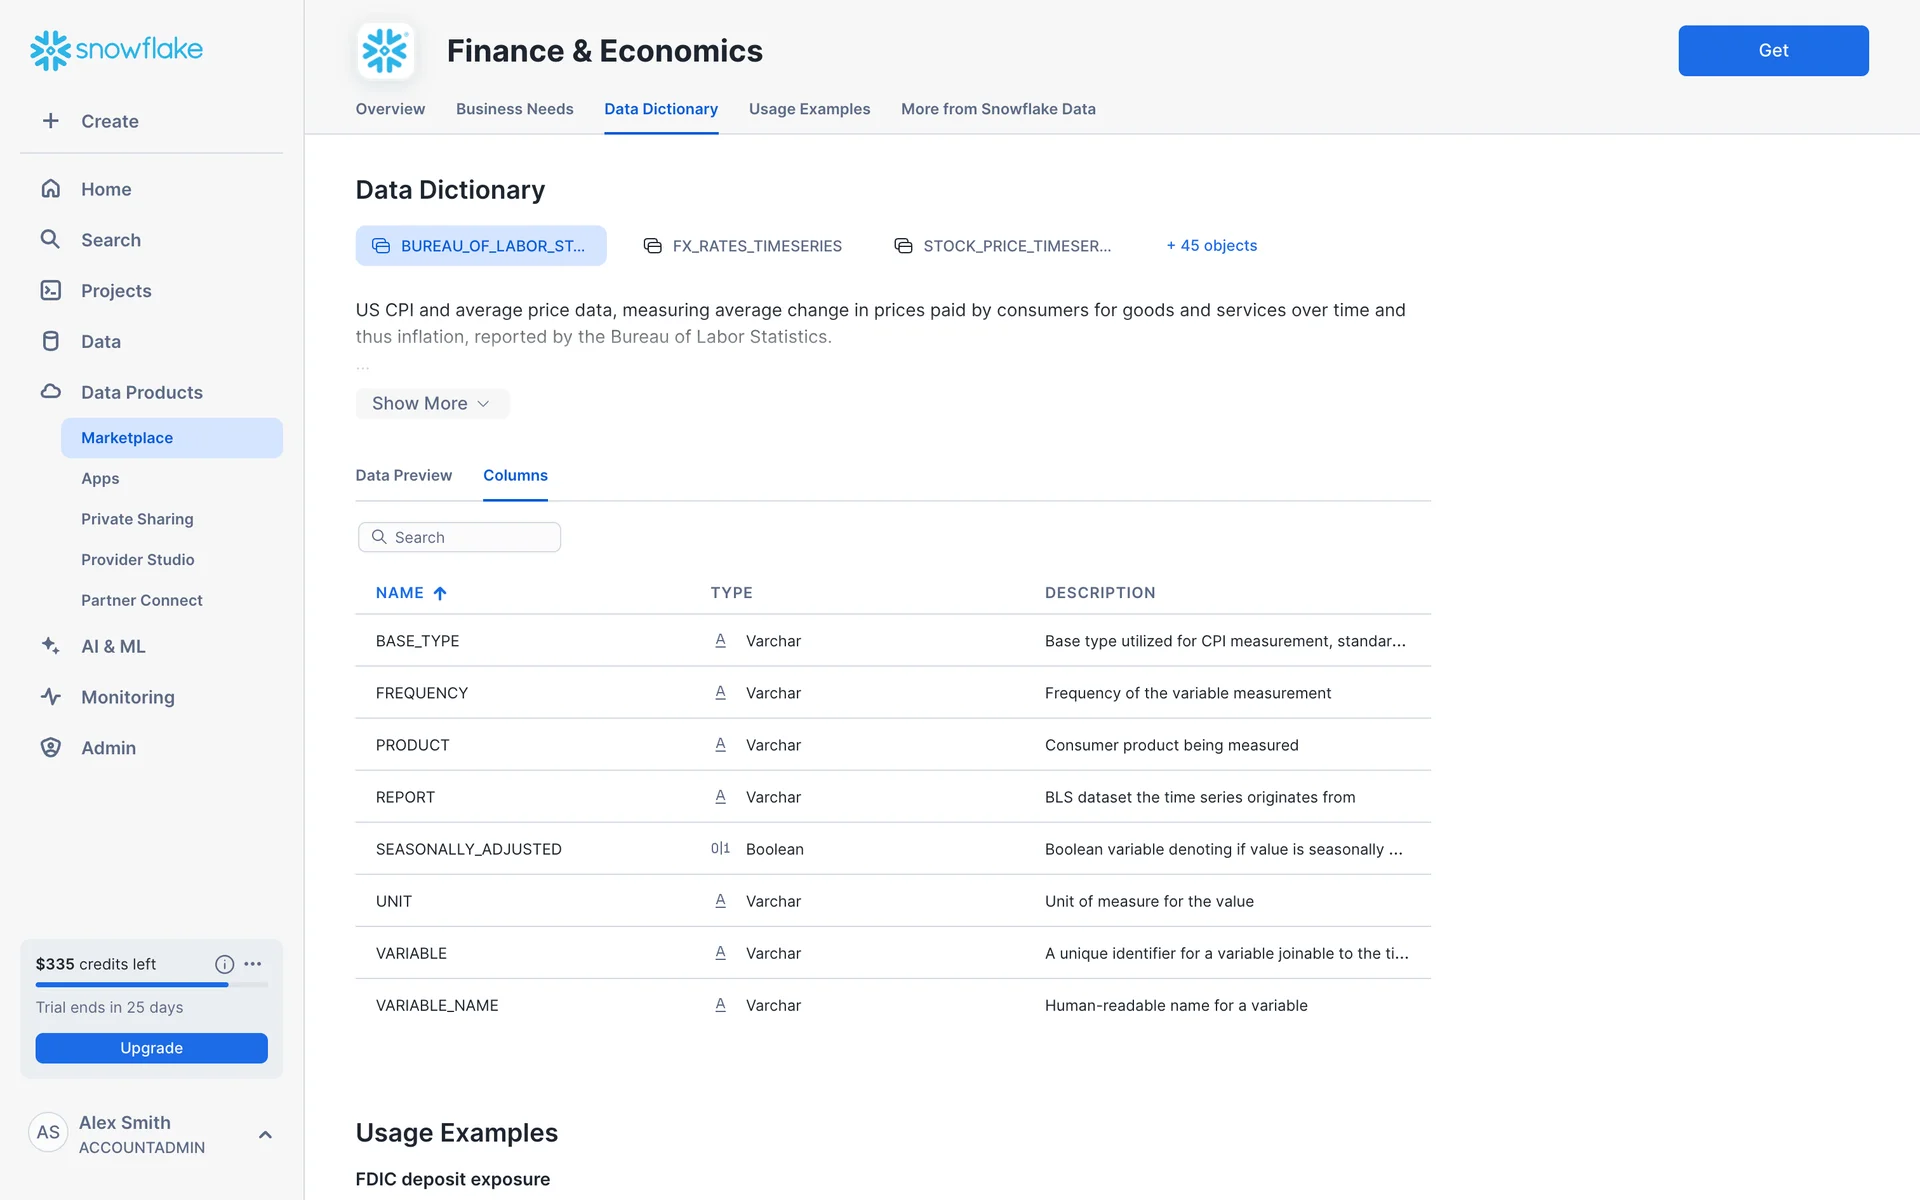The width and height of the screenshot is (1920, 1200).
Task: Switch to the Usage Examples tab
Action: (x=809, y=109)
